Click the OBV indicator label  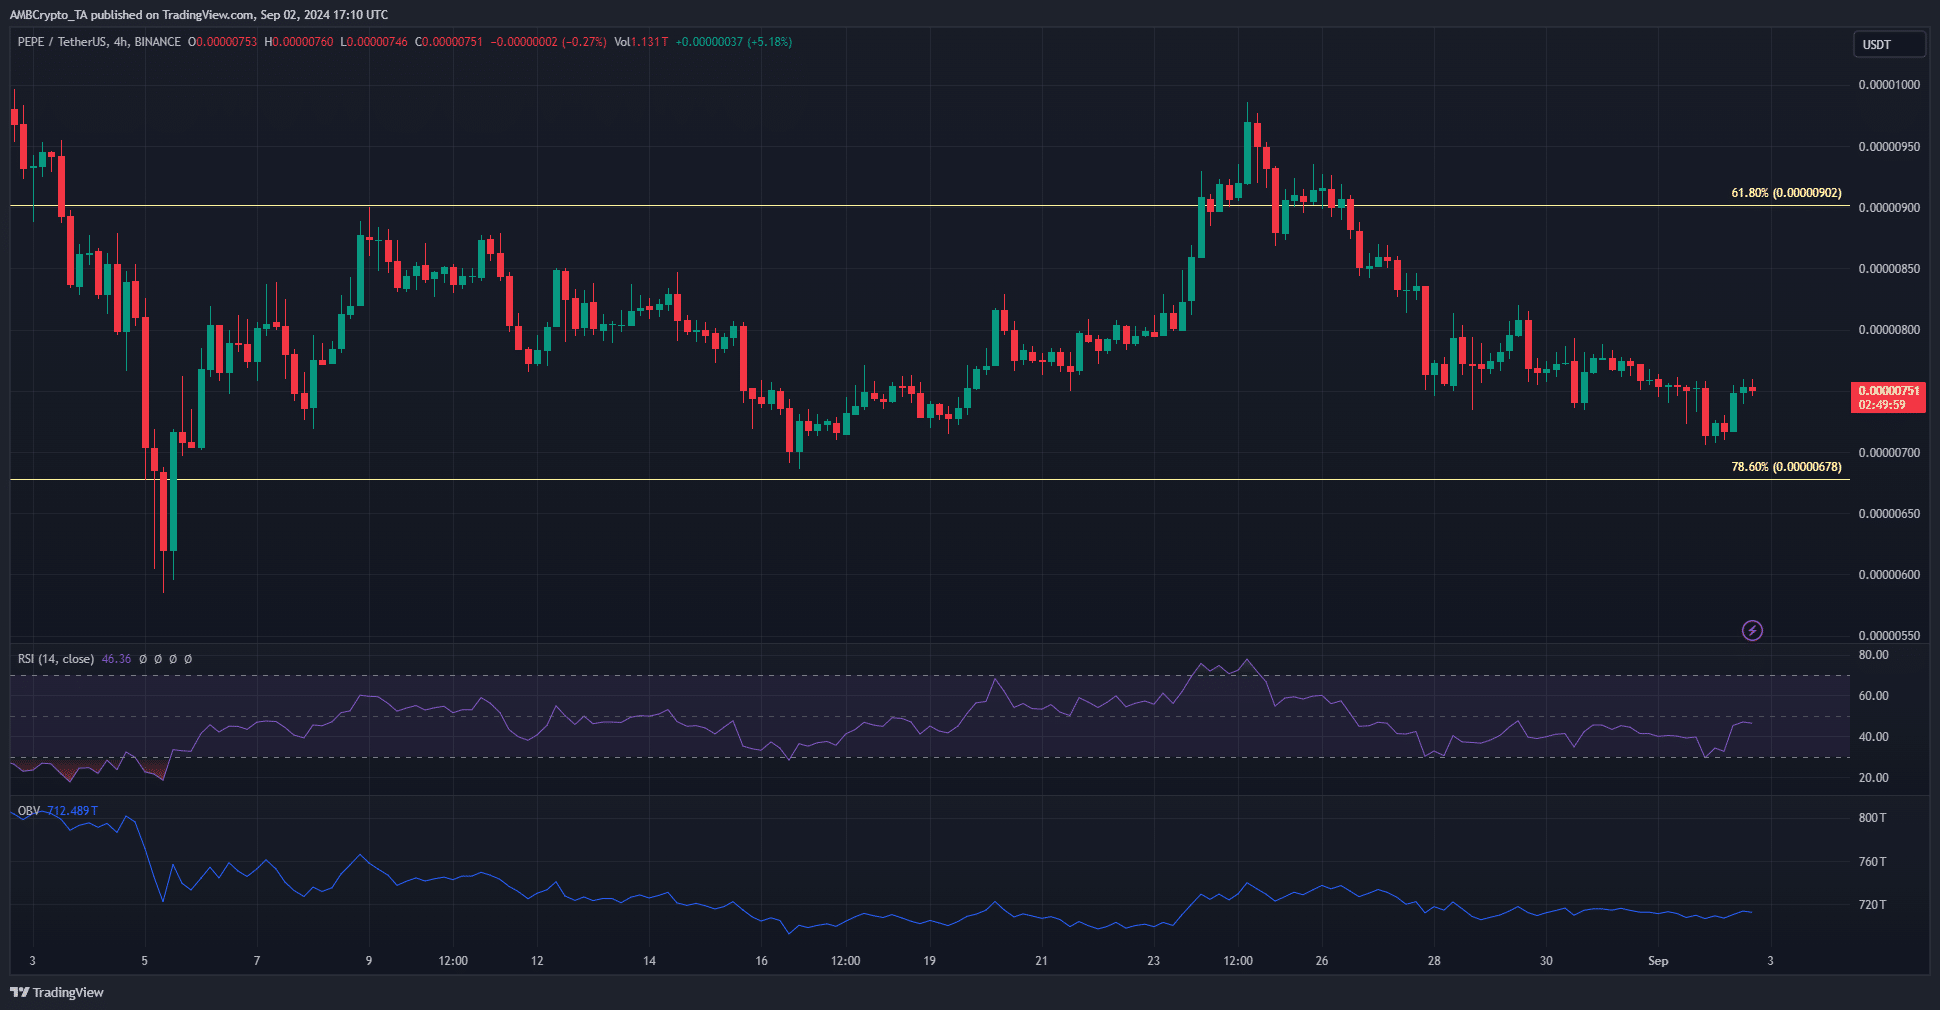click(29, 811)
